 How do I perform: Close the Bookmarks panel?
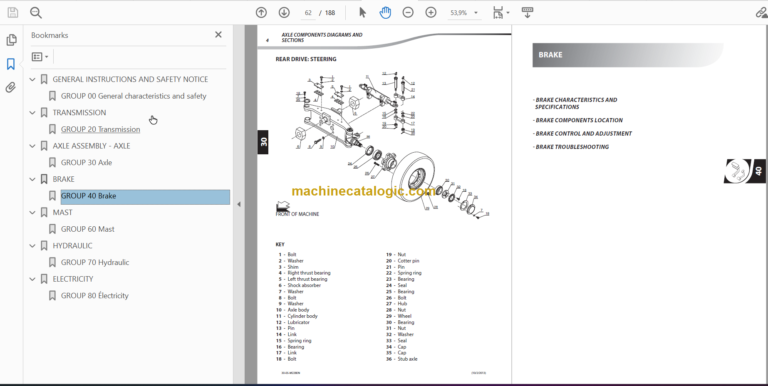click(x=218, y=34)
